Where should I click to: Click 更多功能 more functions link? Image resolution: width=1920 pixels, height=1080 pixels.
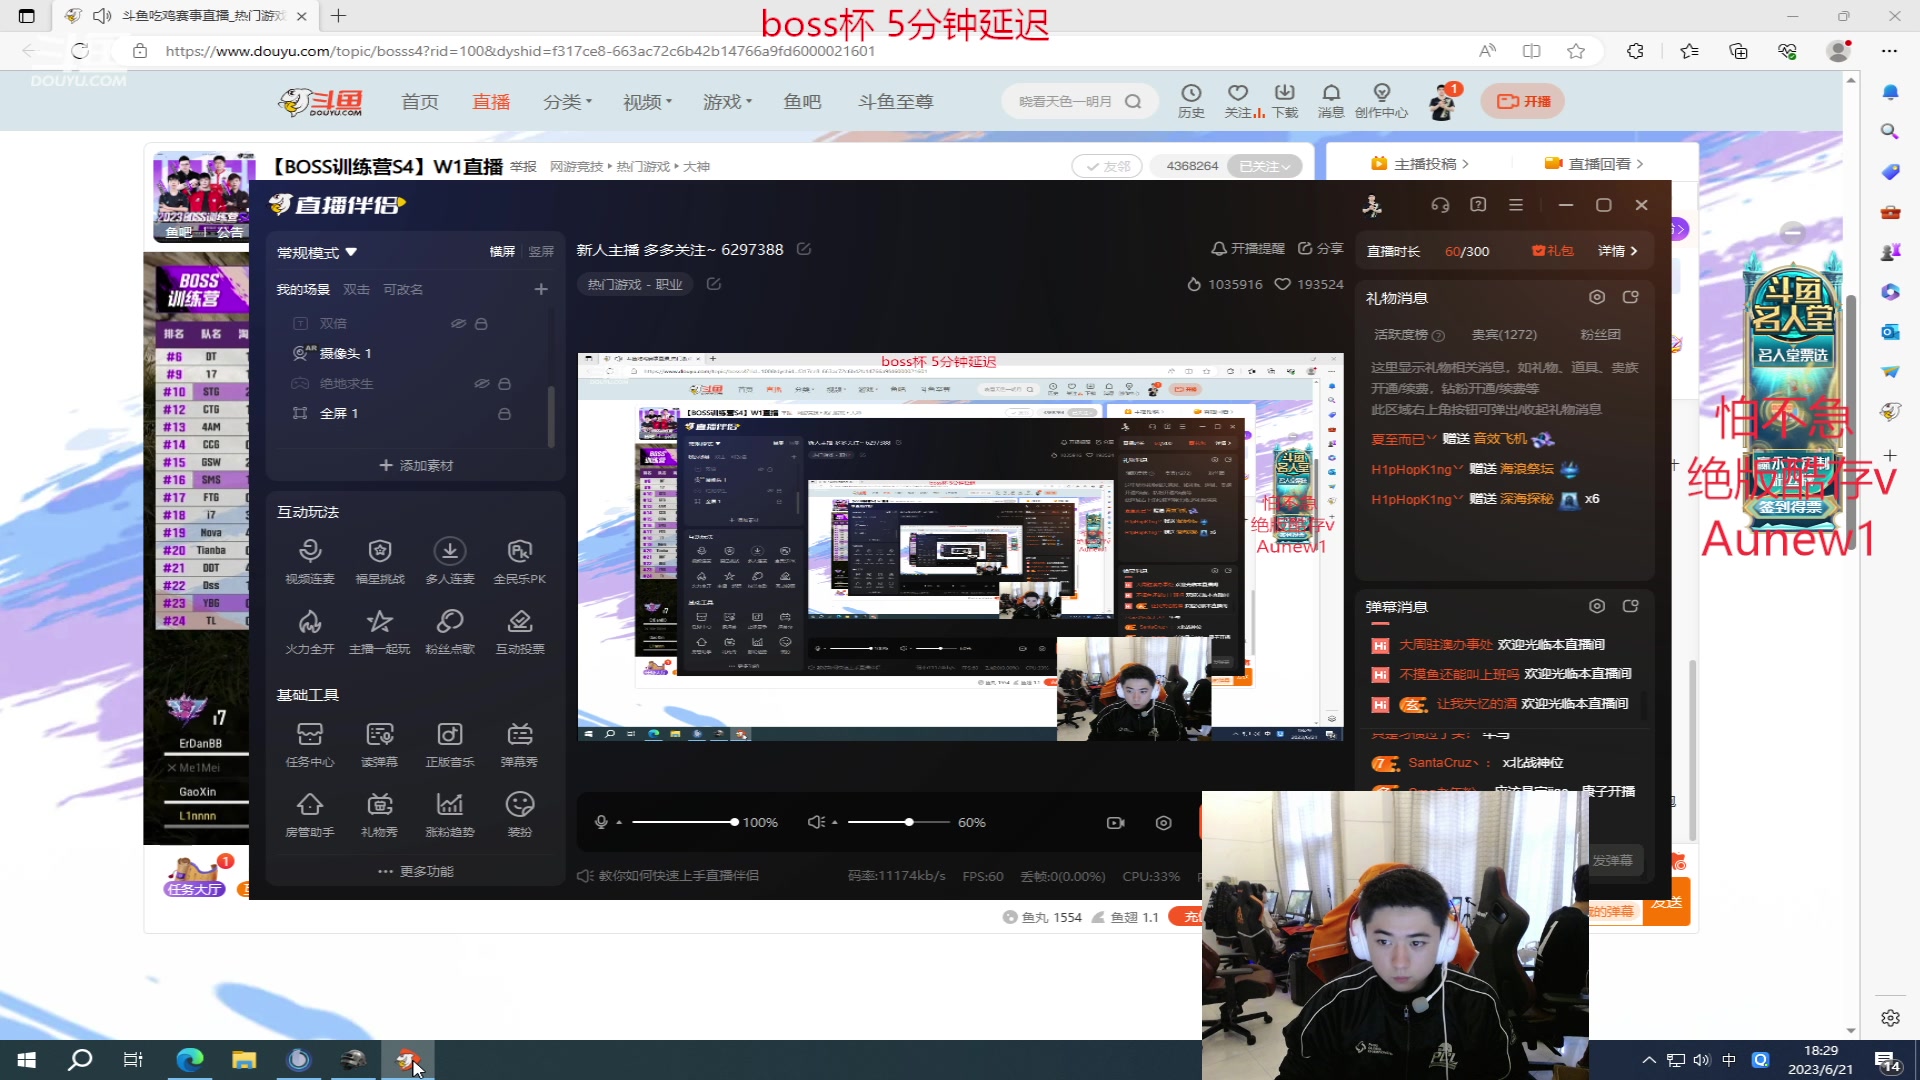coord(416,872)
